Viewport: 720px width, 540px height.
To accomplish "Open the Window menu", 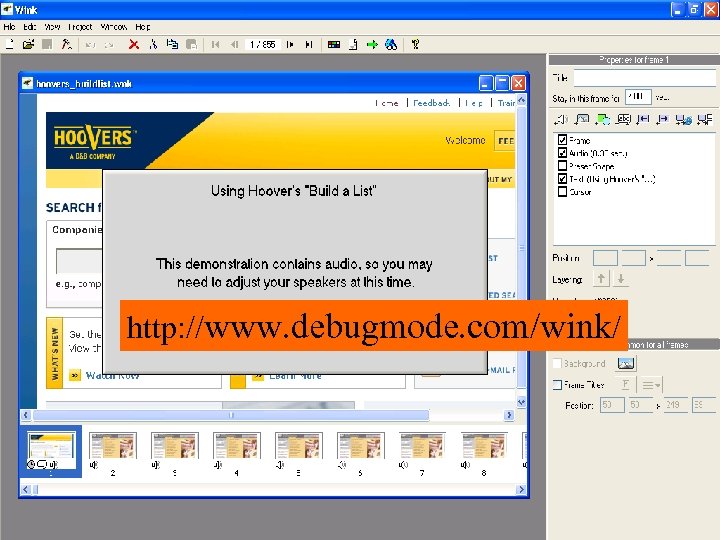I will coord(113,27).
